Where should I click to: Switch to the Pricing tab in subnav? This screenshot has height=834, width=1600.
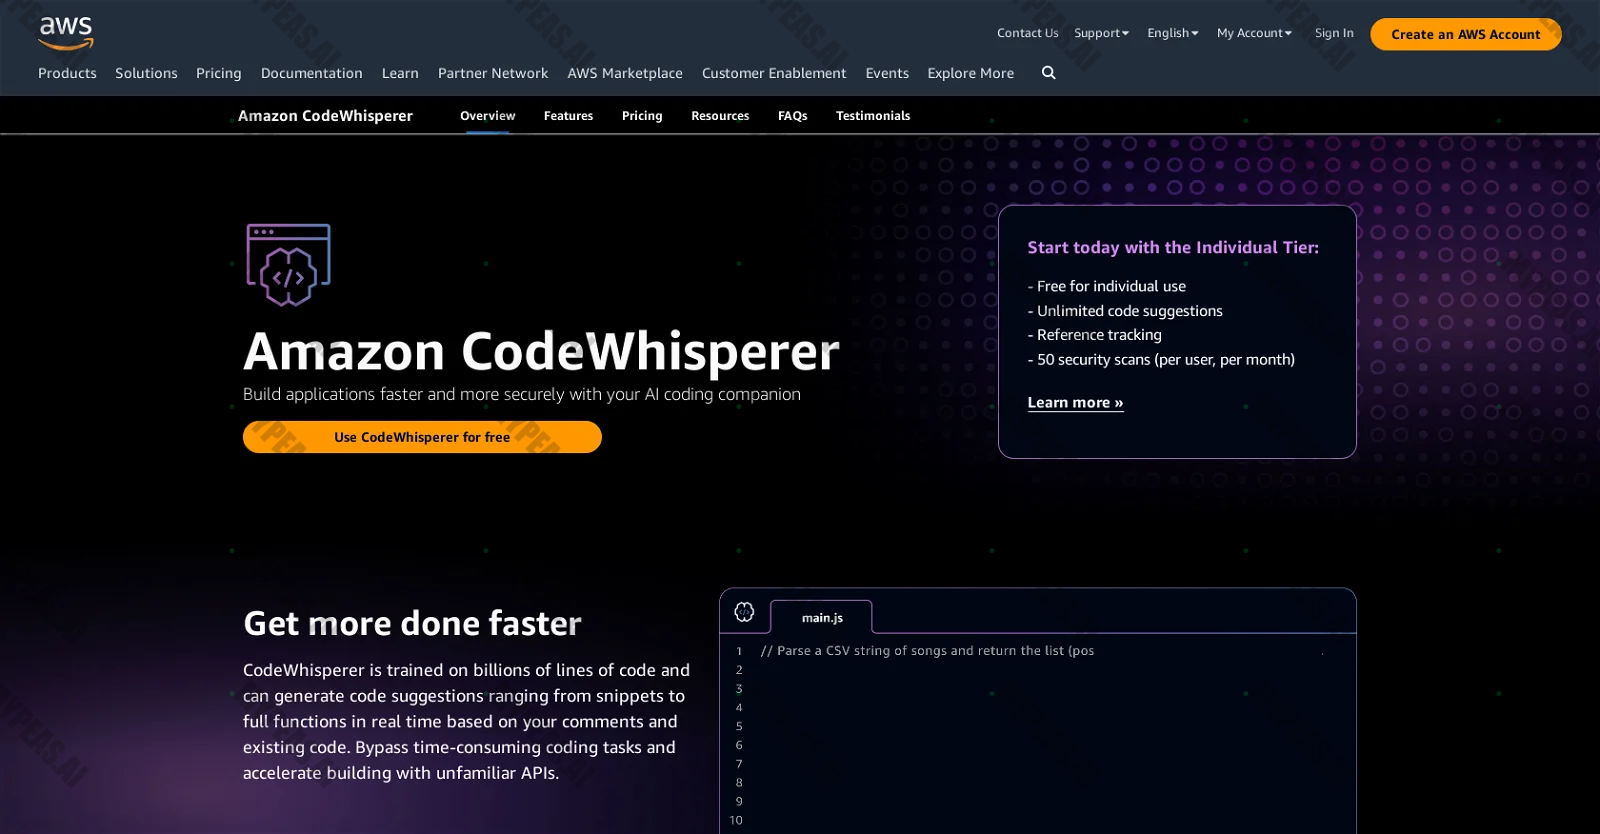642,116
